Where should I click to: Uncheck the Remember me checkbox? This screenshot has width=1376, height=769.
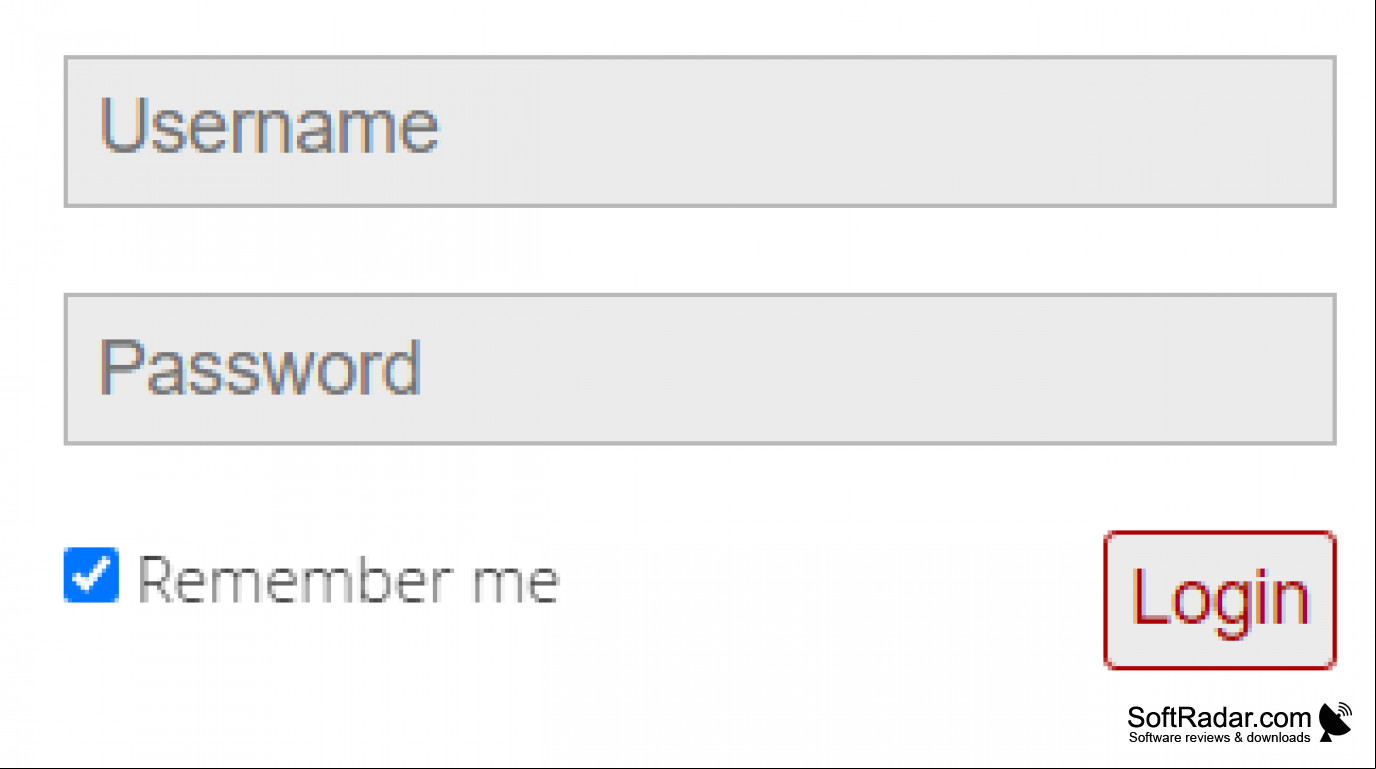(x=91, y=575)
